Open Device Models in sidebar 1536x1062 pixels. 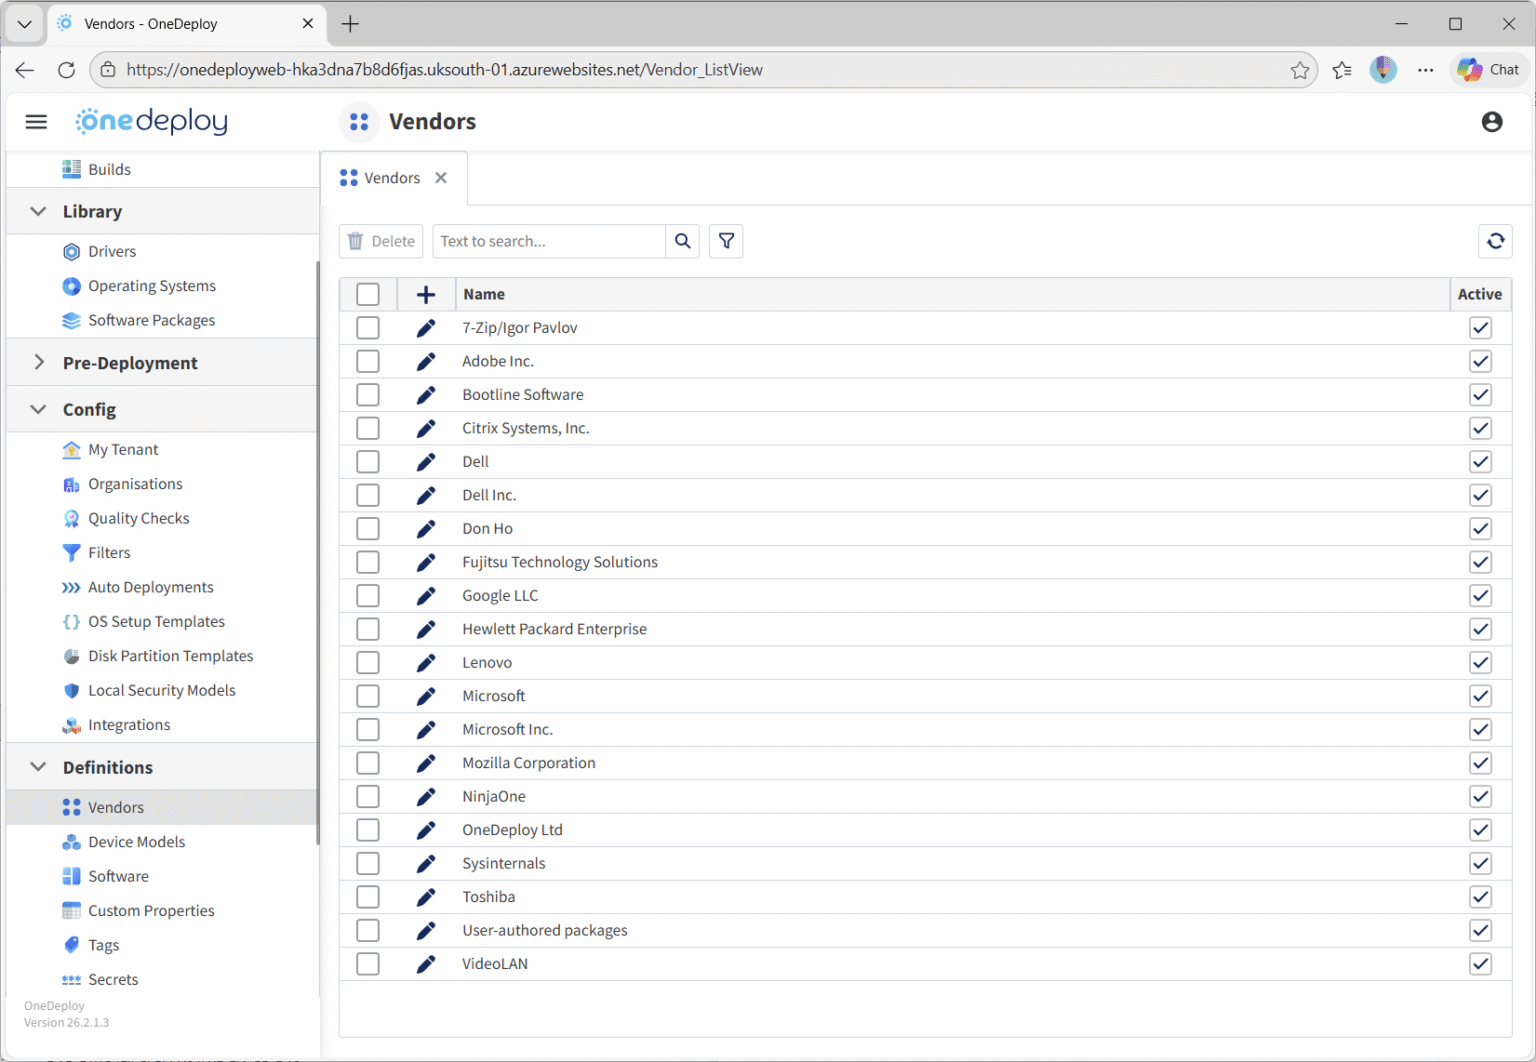pos(137,842)
